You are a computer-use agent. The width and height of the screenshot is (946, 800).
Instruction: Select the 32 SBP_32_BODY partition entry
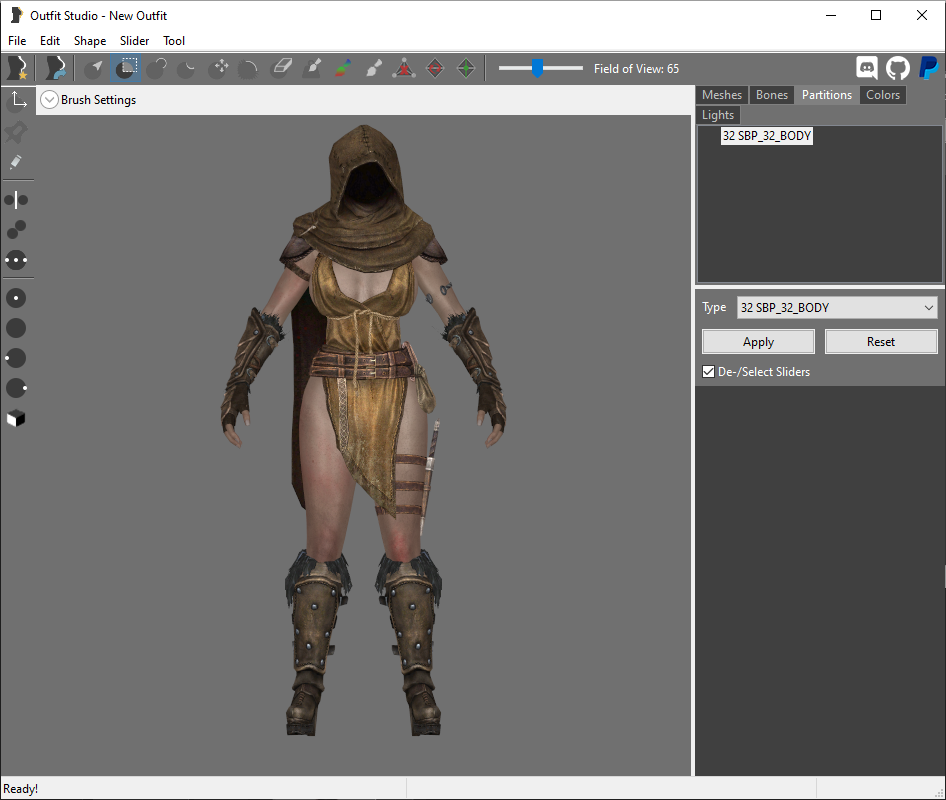[x=767, y=136]
